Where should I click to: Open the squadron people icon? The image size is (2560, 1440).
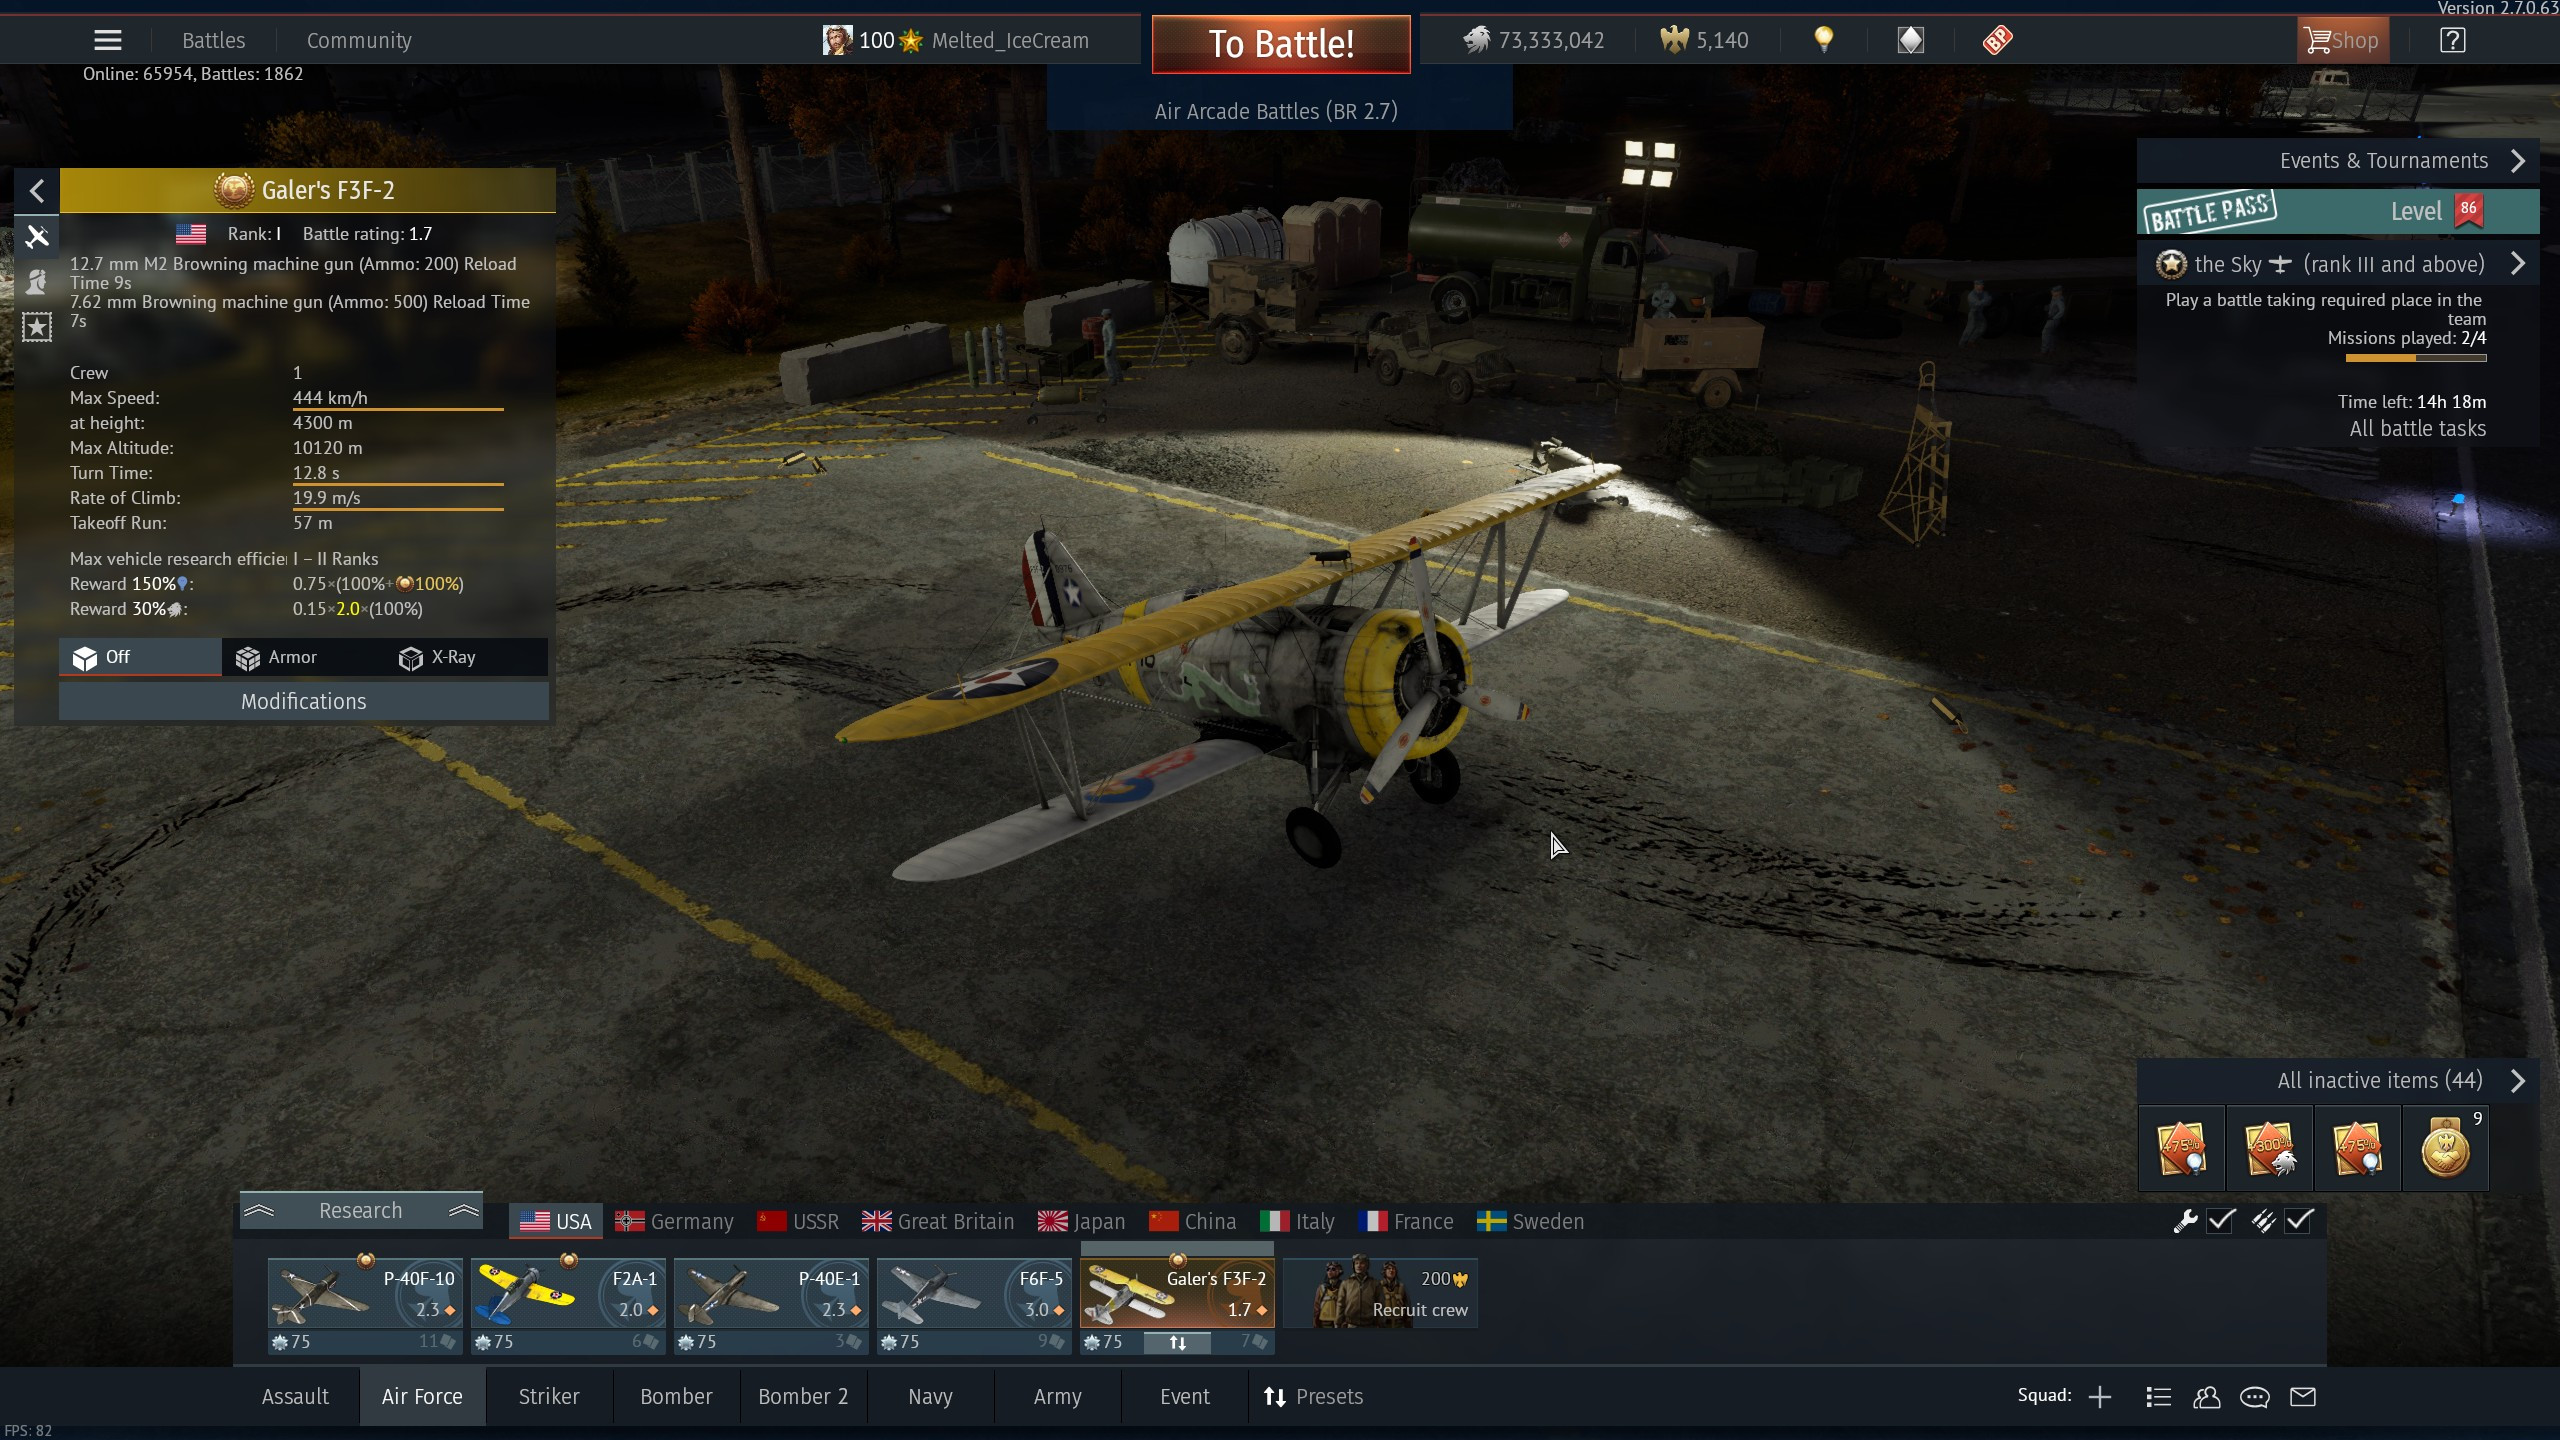(x=2206, y=1397)
